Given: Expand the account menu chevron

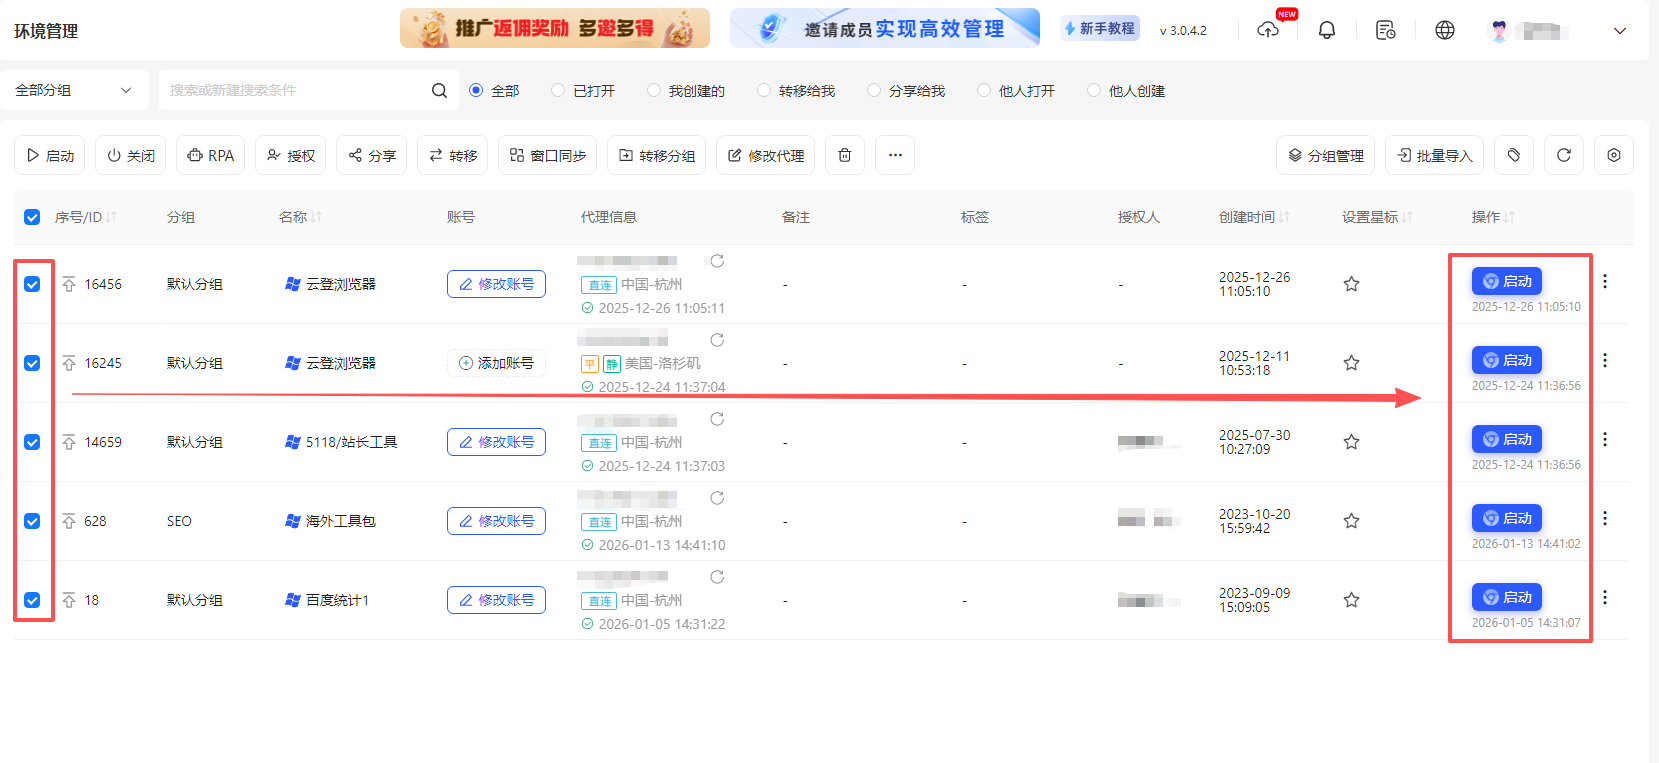Looking at the screenshot, I should point(1620,31).
